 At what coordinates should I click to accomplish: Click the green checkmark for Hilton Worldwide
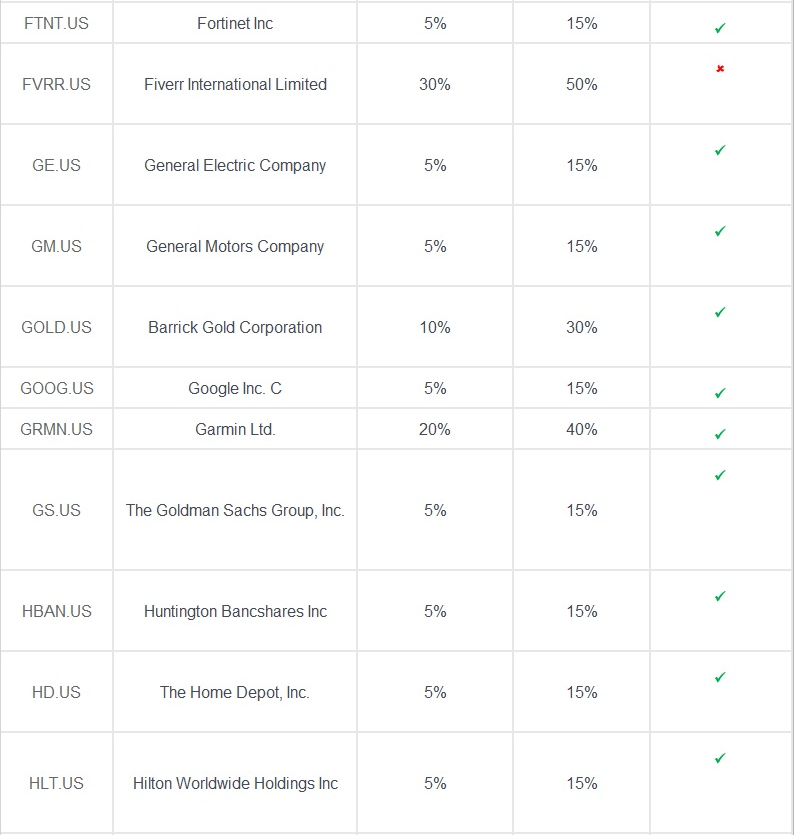click(x=720, y=758)
